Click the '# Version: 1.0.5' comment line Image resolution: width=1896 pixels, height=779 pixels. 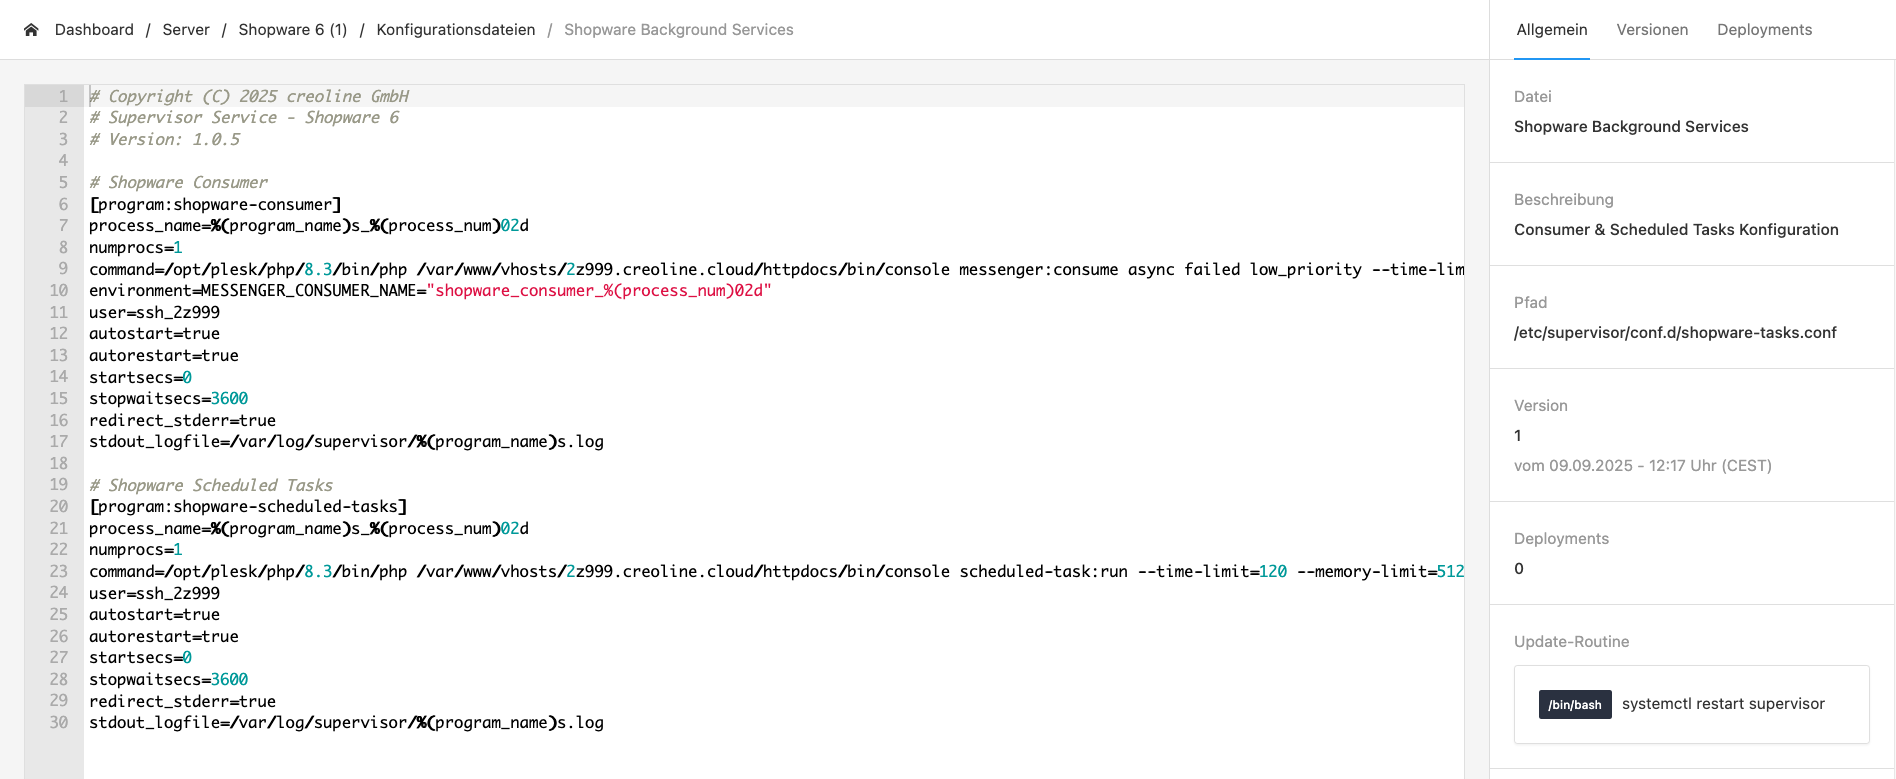165,139
